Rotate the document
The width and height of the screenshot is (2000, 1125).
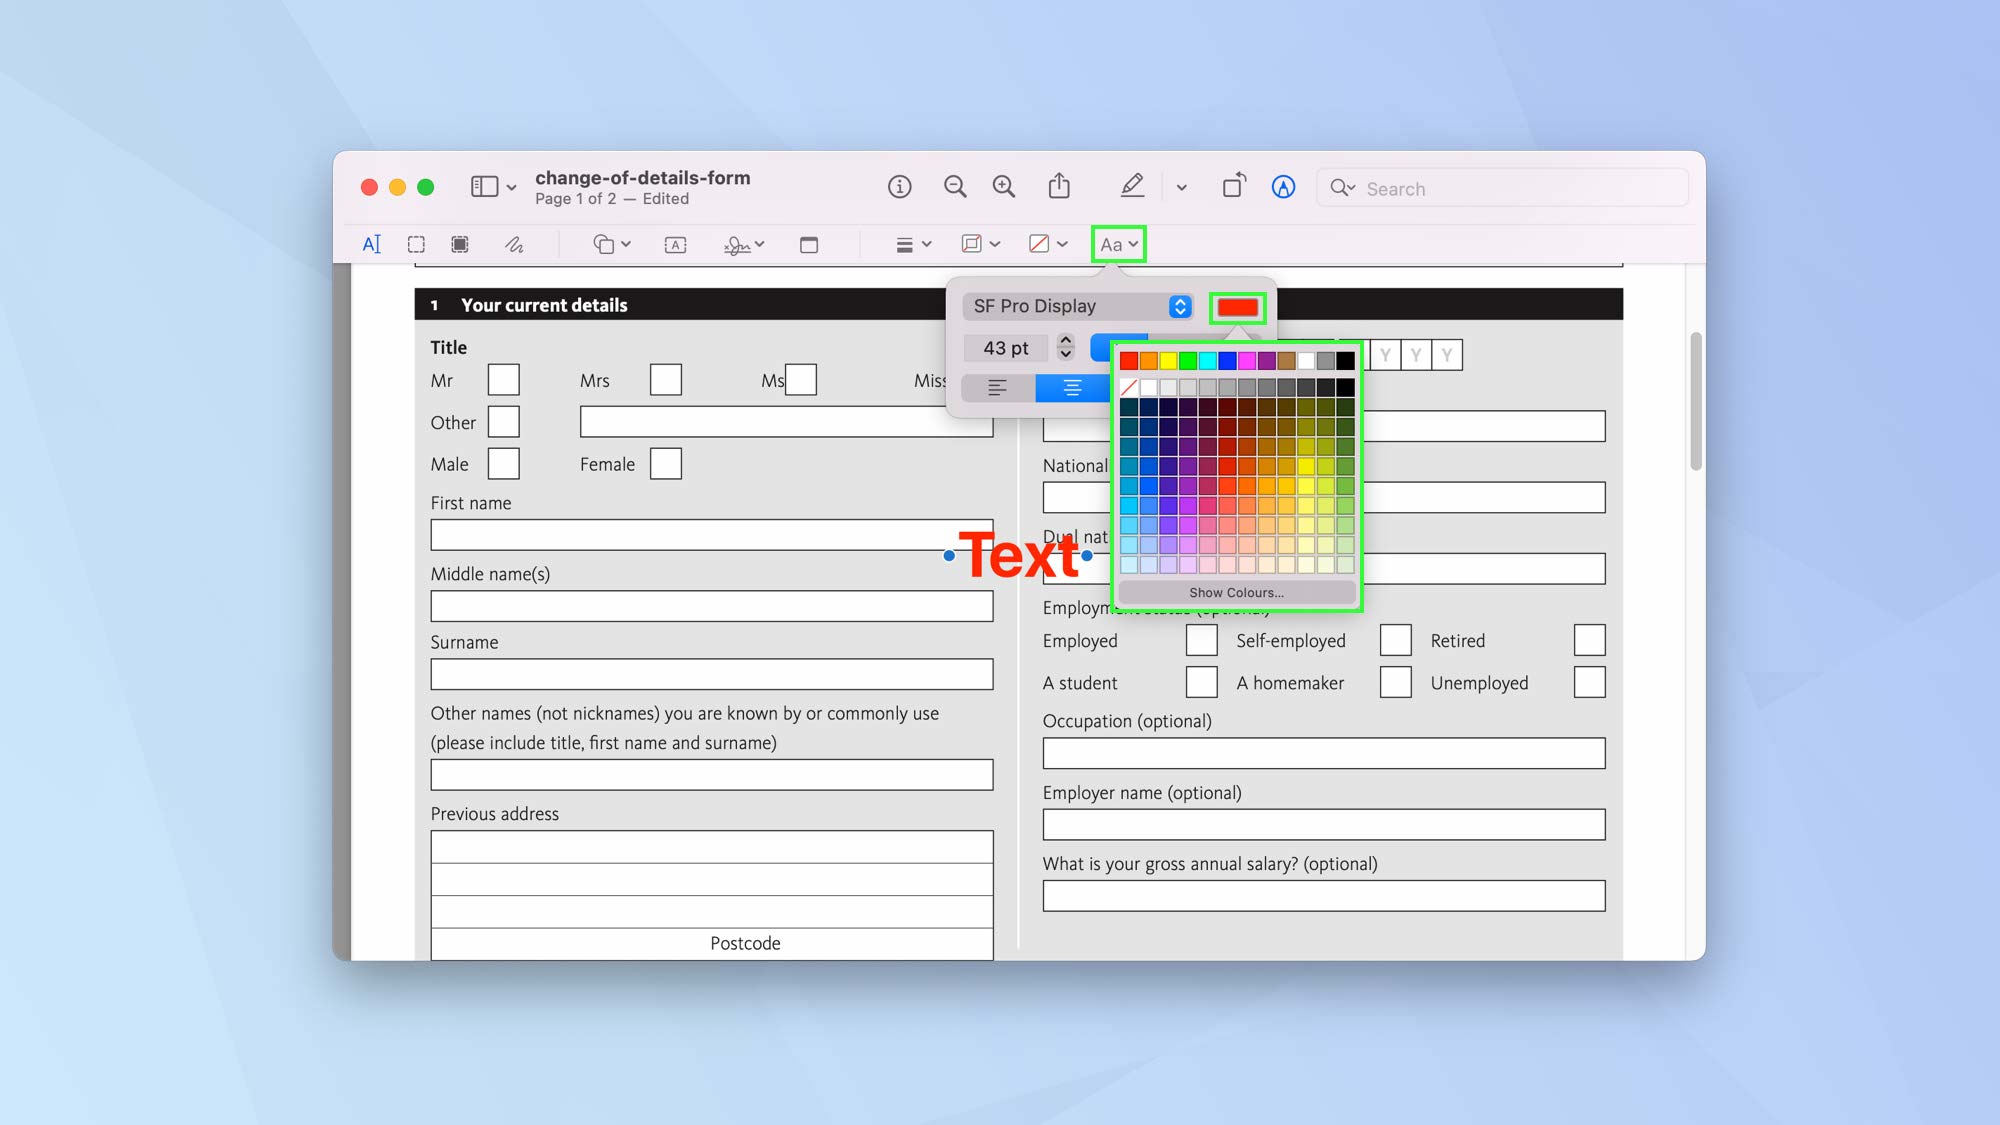[x=1233, y=186]
